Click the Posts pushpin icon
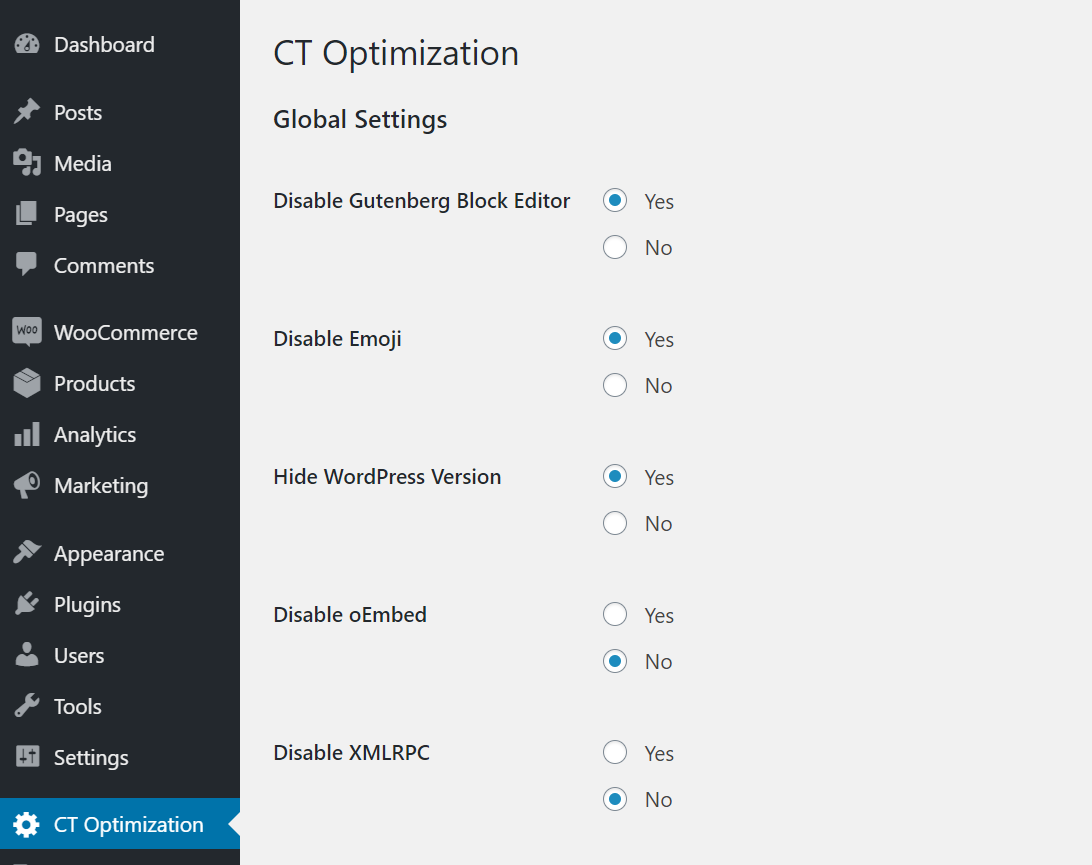 pyautogui.click(x=27, y=112)
